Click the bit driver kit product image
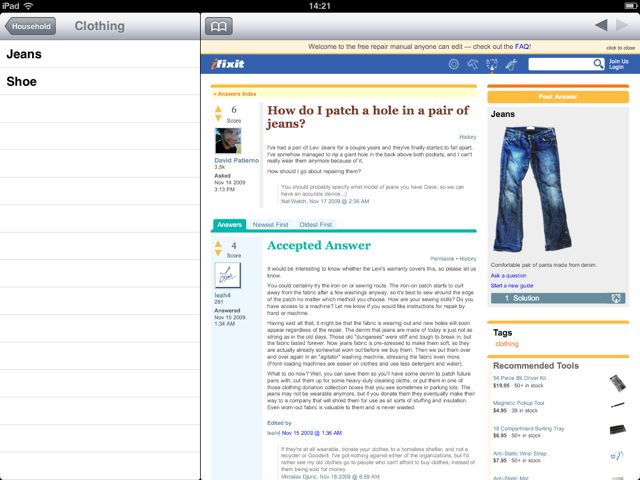Screen dimensions: 640x480 (618, 383)
